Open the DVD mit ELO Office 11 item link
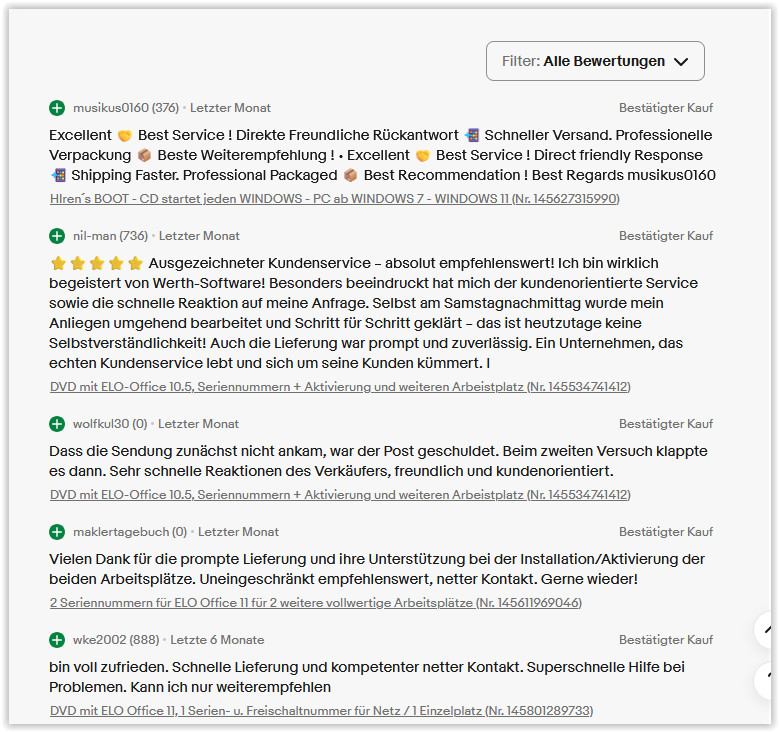This screenshot has height=732, width=779. (321, 711)
